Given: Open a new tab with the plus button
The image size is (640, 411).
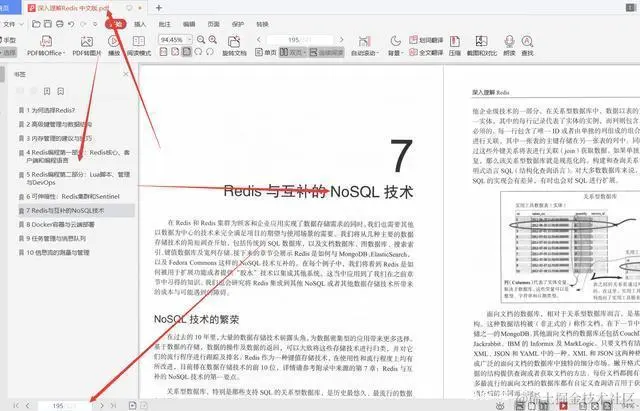Looking at the screenshot, I should (159, 7).
